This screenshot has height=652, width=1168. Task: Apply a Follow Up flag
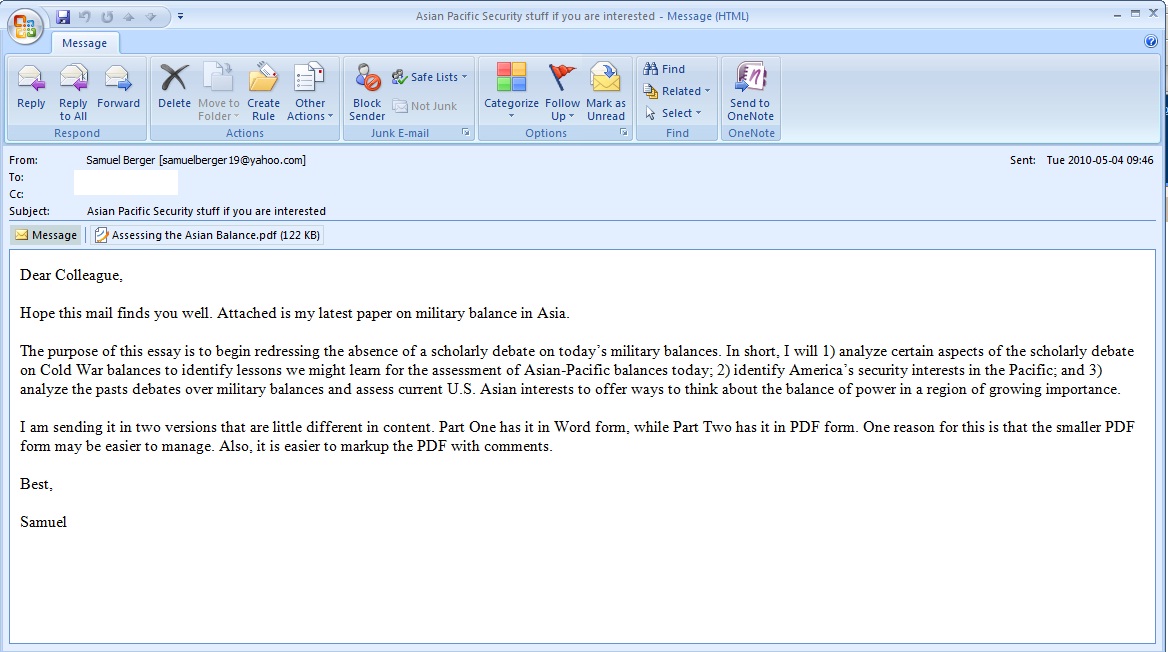click(x=562, y=90)
